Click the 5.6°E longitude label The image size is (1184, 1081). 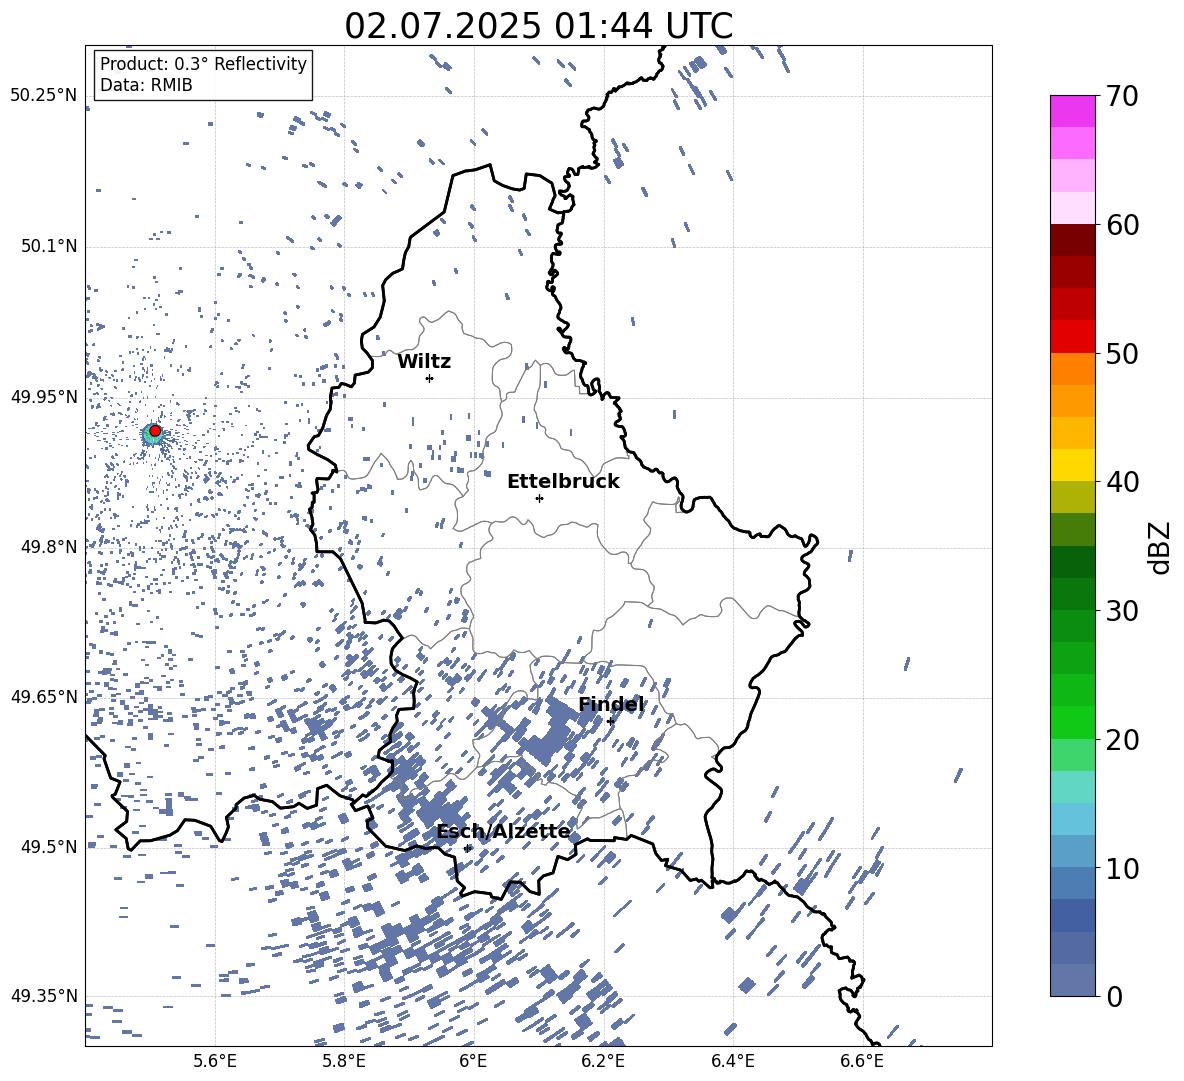pos(215,1061)
